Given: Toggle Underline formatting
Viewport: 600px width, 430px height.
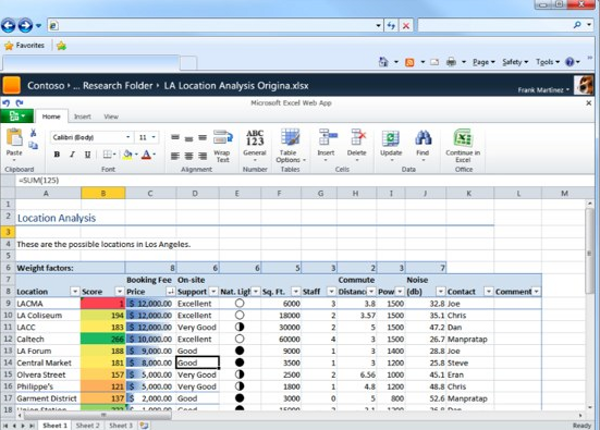Looking at the screenshot, I should click(x=88, y=154).
